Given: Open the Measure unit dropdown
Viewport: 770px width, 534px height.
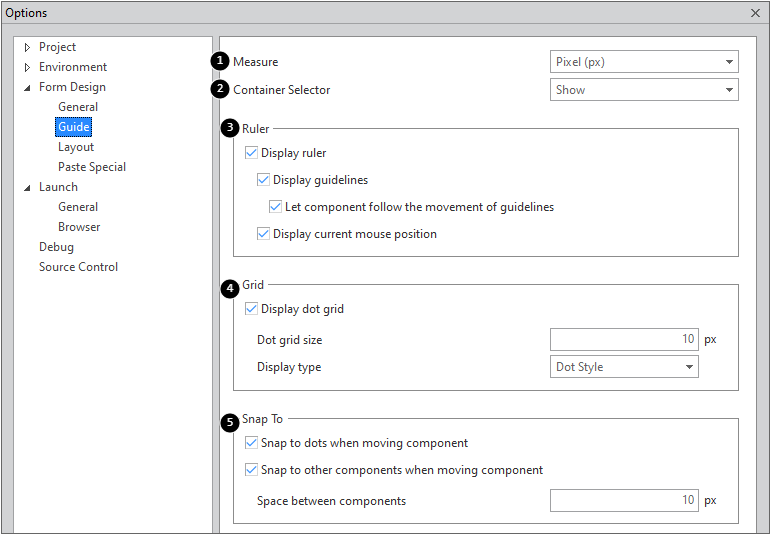Looking at the screenshot, I should click(x=644, y=62).
